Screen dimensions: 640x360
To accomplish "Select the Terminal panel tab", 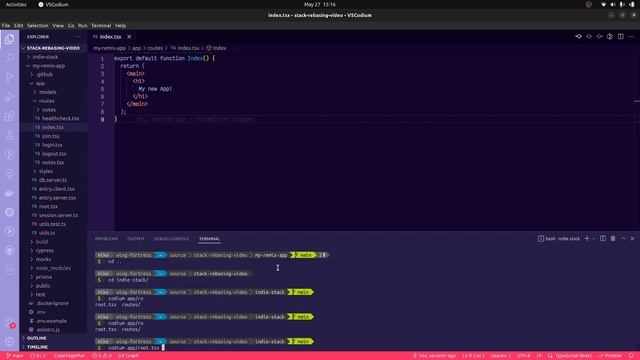I will [209, 239].
